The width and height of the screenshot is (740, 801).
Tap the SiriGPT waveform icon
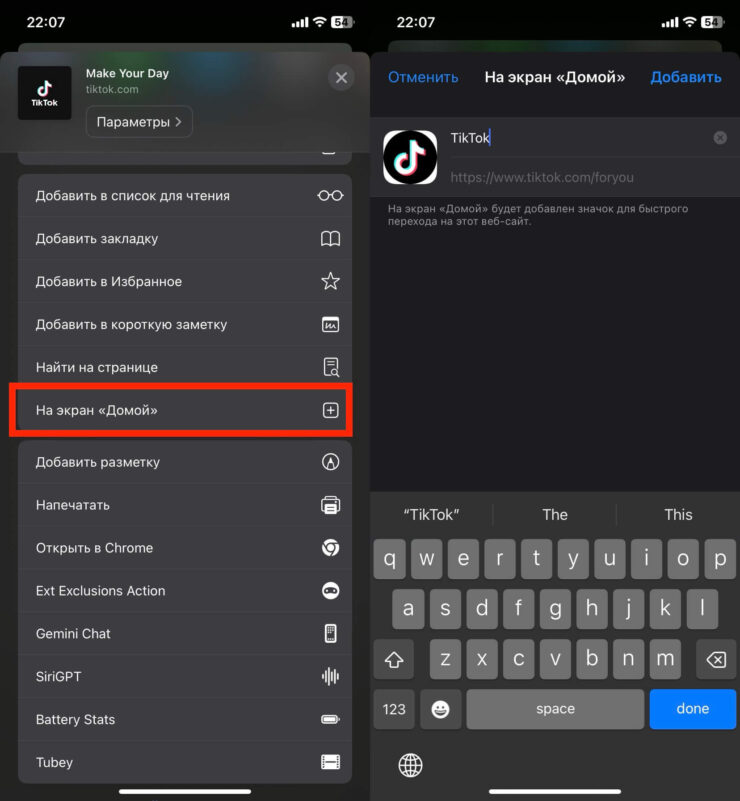[x=330, y=677]
